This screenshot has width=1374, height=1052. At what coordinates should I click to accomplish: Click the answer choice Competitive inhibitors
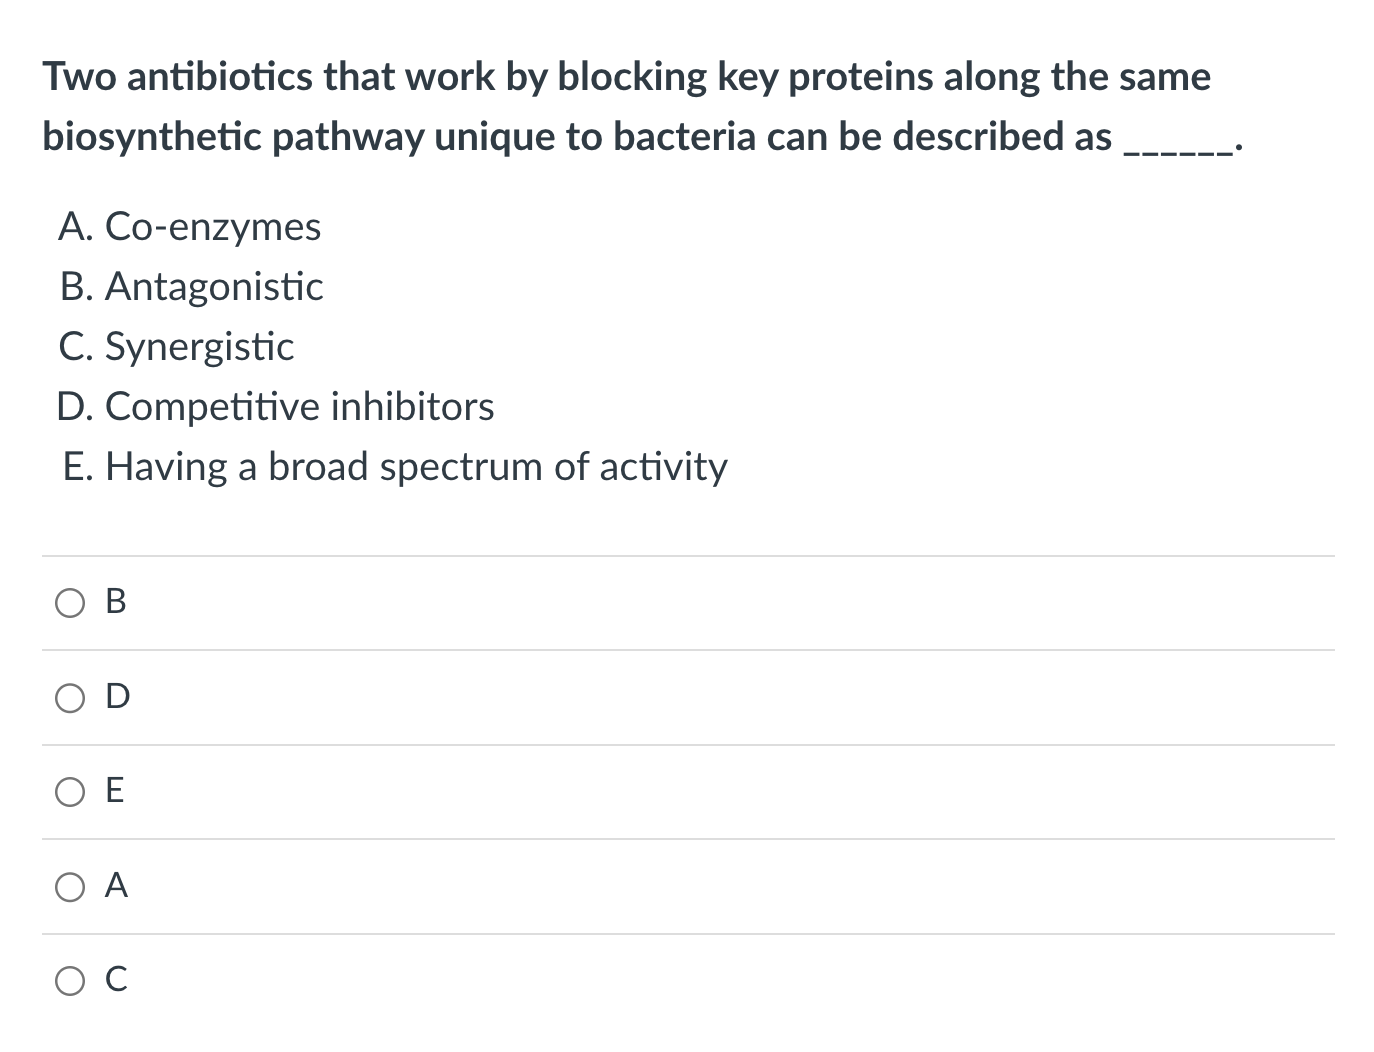(x=277, y=407)
